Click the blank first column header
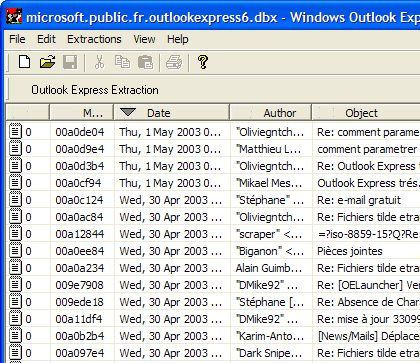The width and height of the screenshot is (420, 363). (28, 113)
